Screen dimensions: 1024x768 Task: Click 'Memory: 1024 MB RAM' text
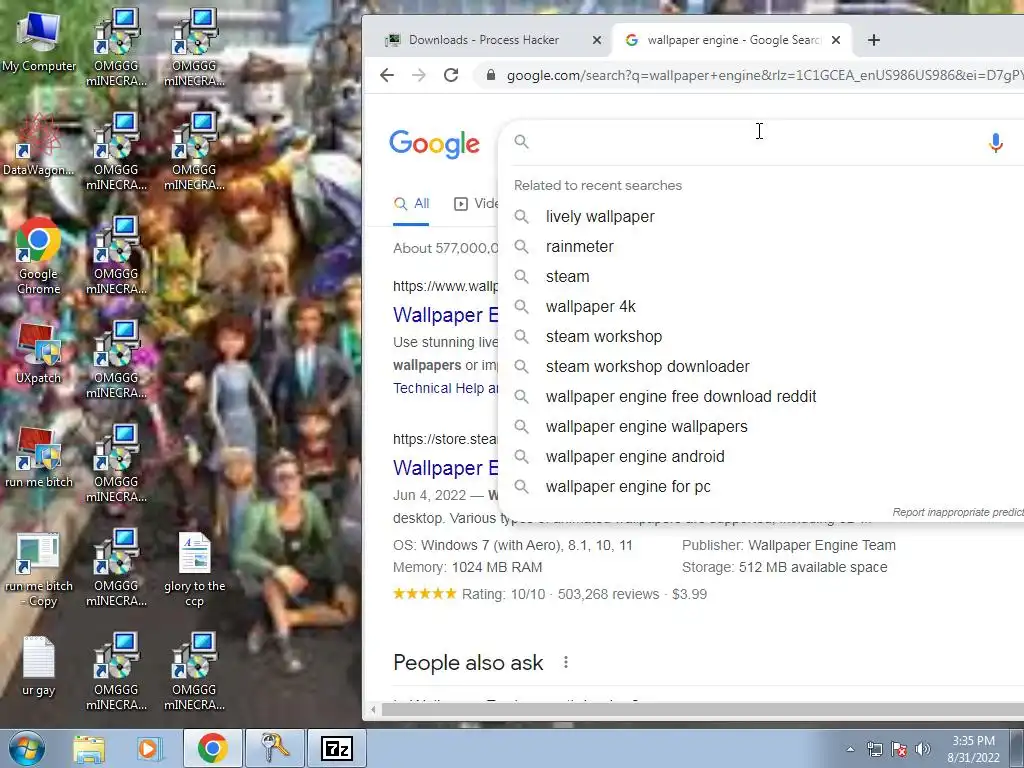468,568
